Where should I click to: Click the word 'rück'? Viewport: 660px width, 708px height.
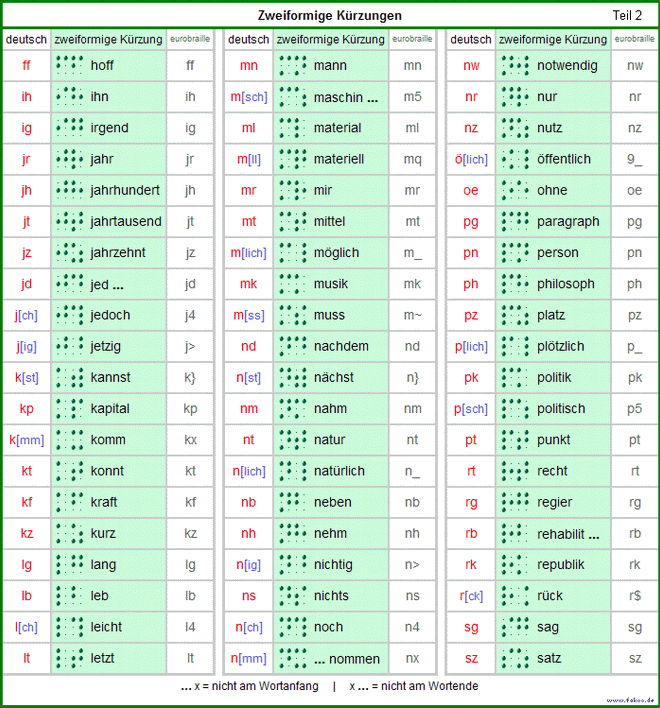(550, 596)
